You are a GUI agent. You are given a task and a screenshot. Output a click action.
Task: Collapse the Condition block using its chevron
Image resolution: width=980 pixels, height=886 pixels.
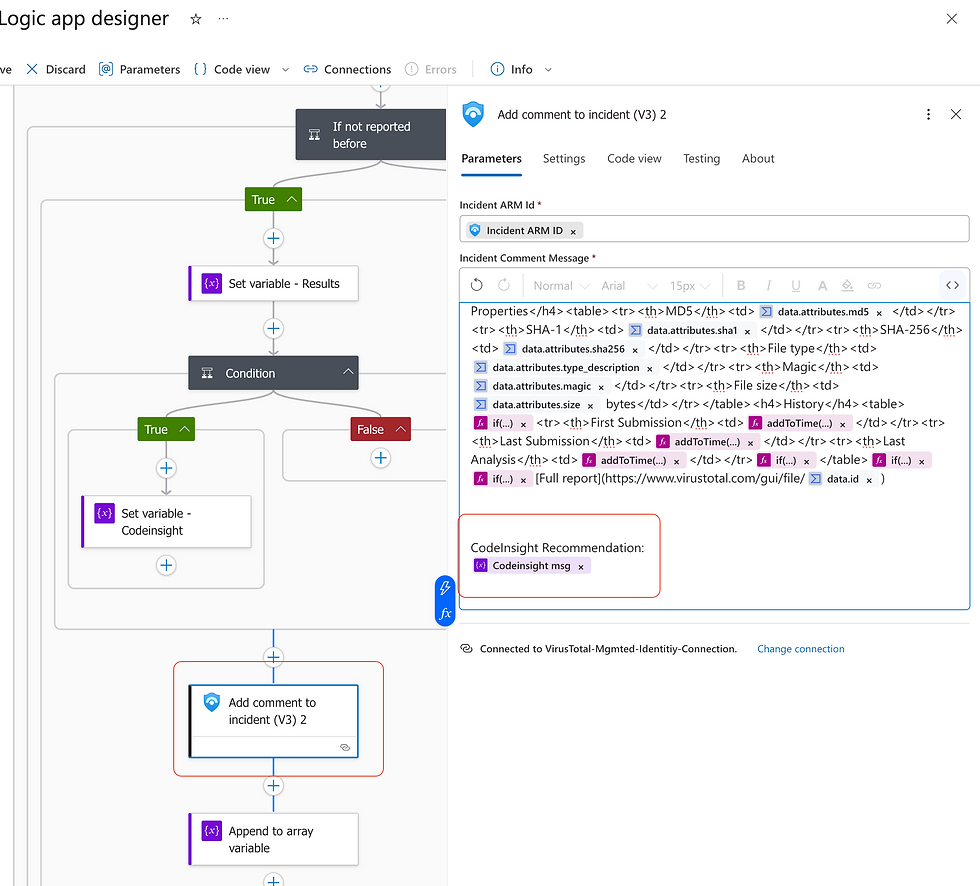click(x=348, y=373)
